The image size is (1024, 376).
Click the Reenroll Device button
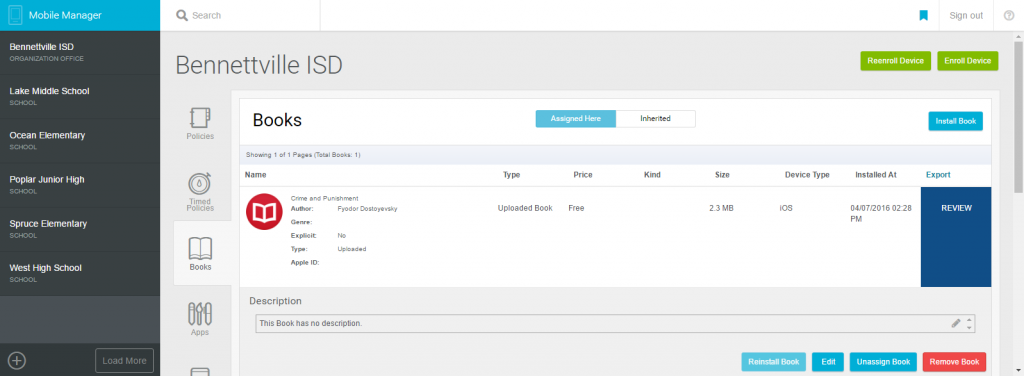pos(895,61)
